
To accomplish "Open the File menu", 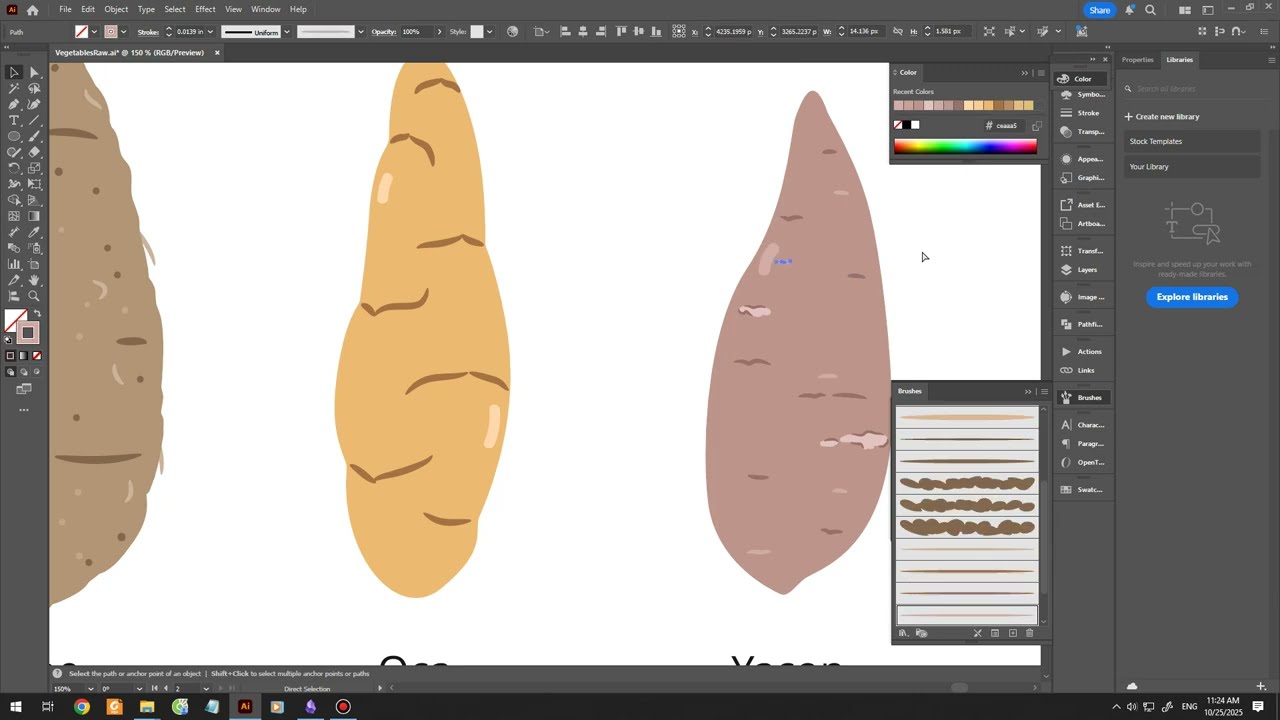I will [x=65, y=9].
